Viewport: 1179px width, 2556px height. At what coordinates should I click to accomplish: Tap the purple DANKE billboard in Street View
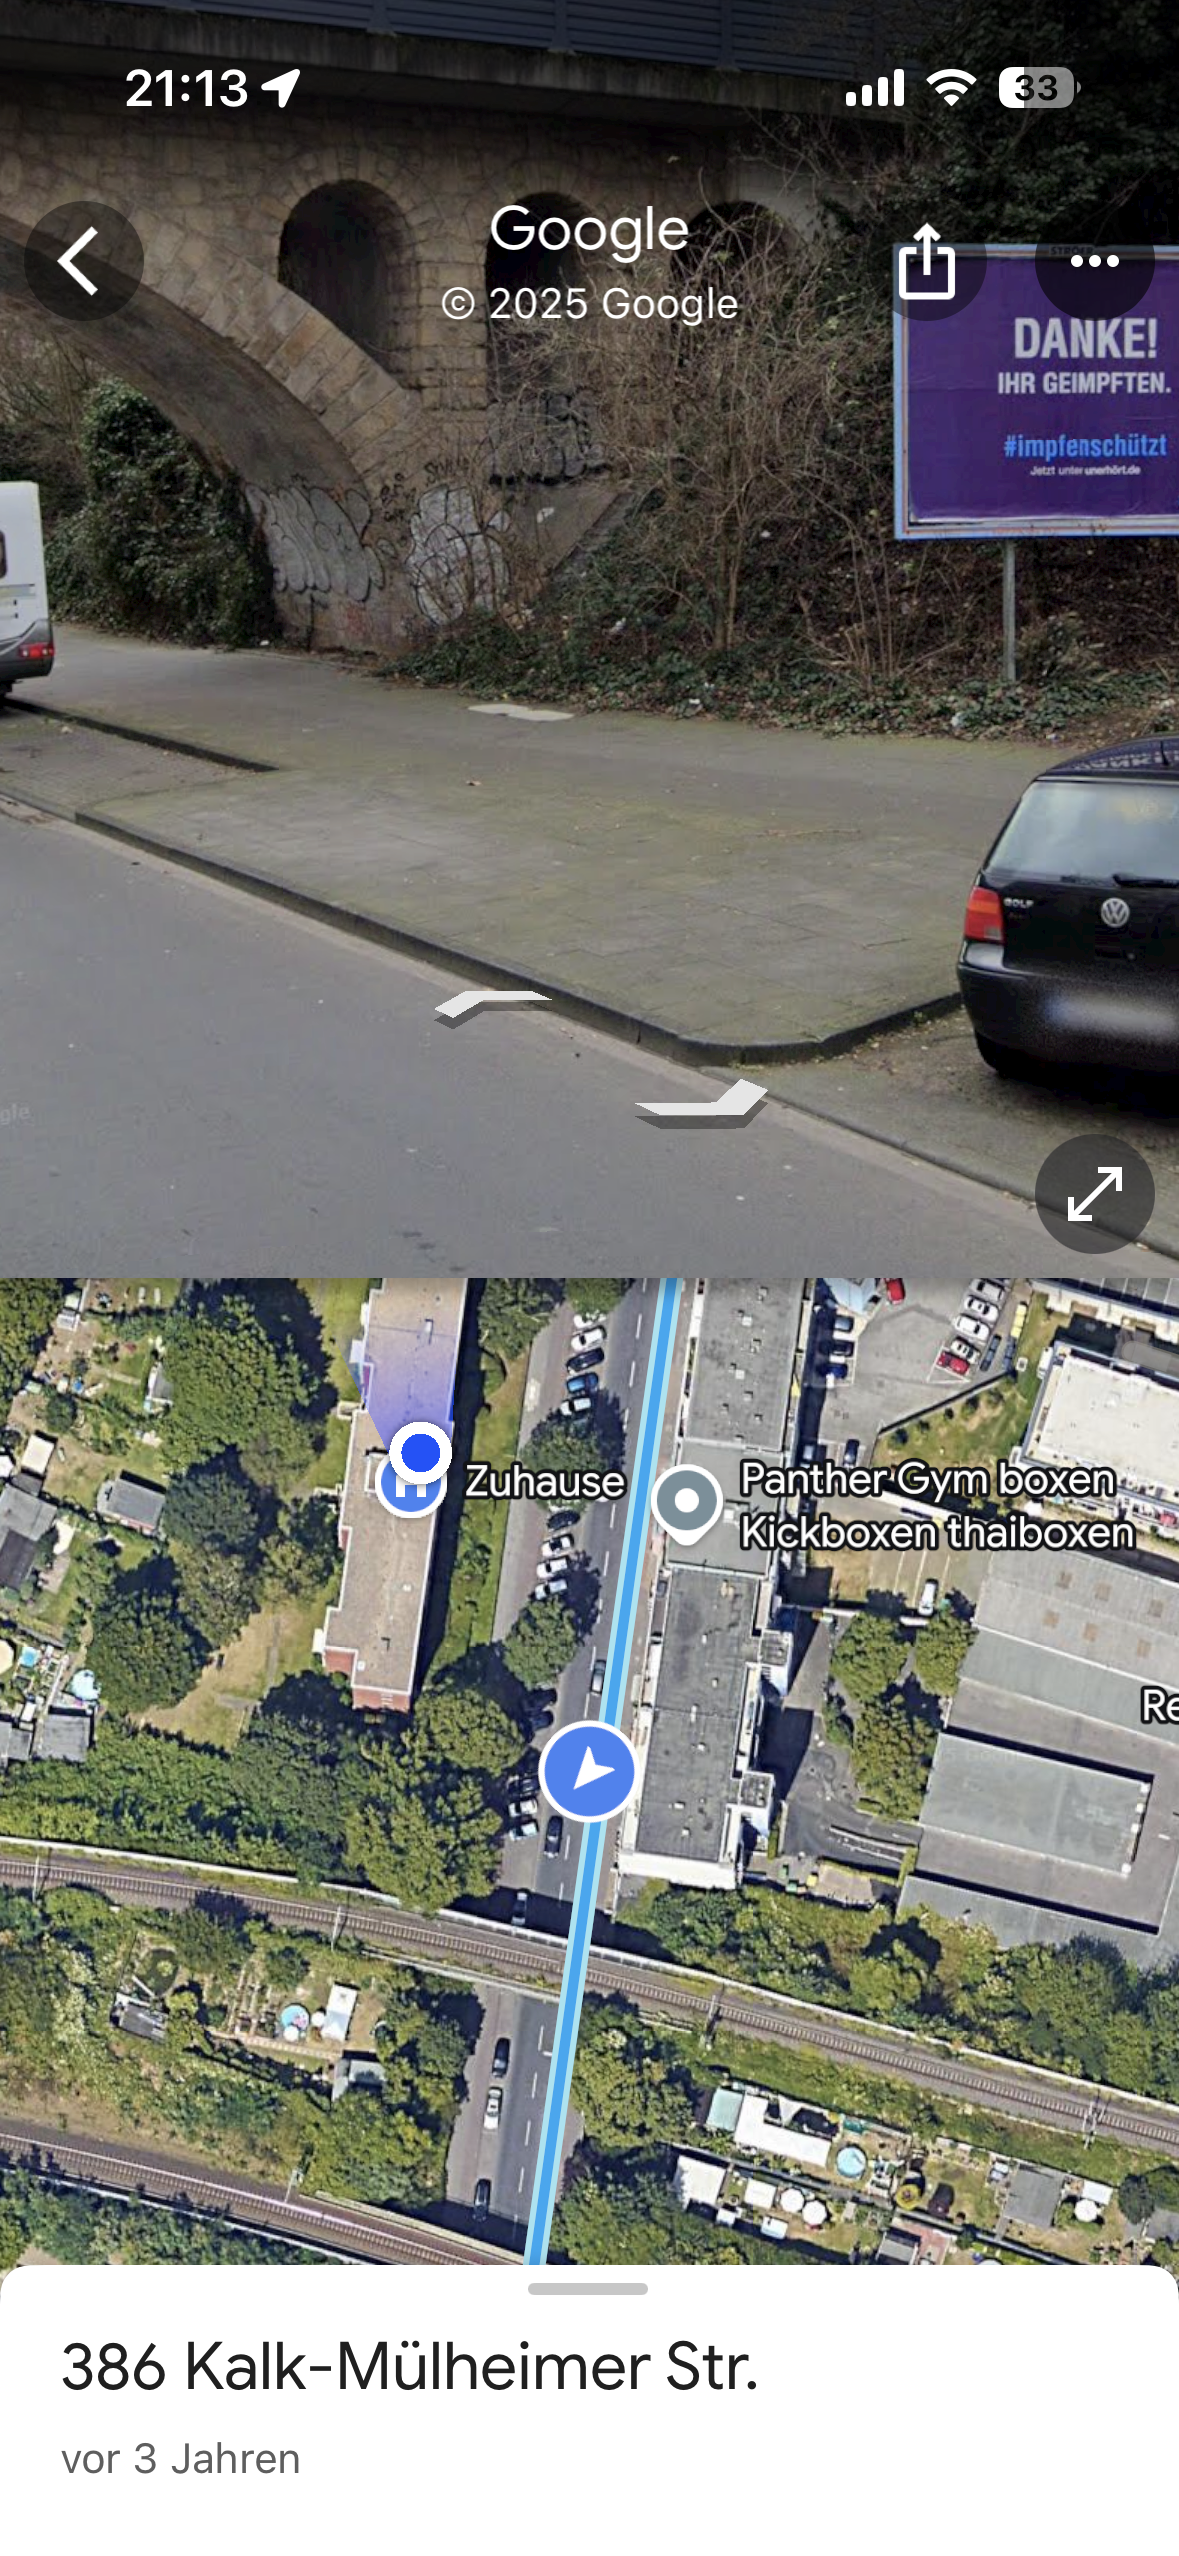coord(1038,390)
